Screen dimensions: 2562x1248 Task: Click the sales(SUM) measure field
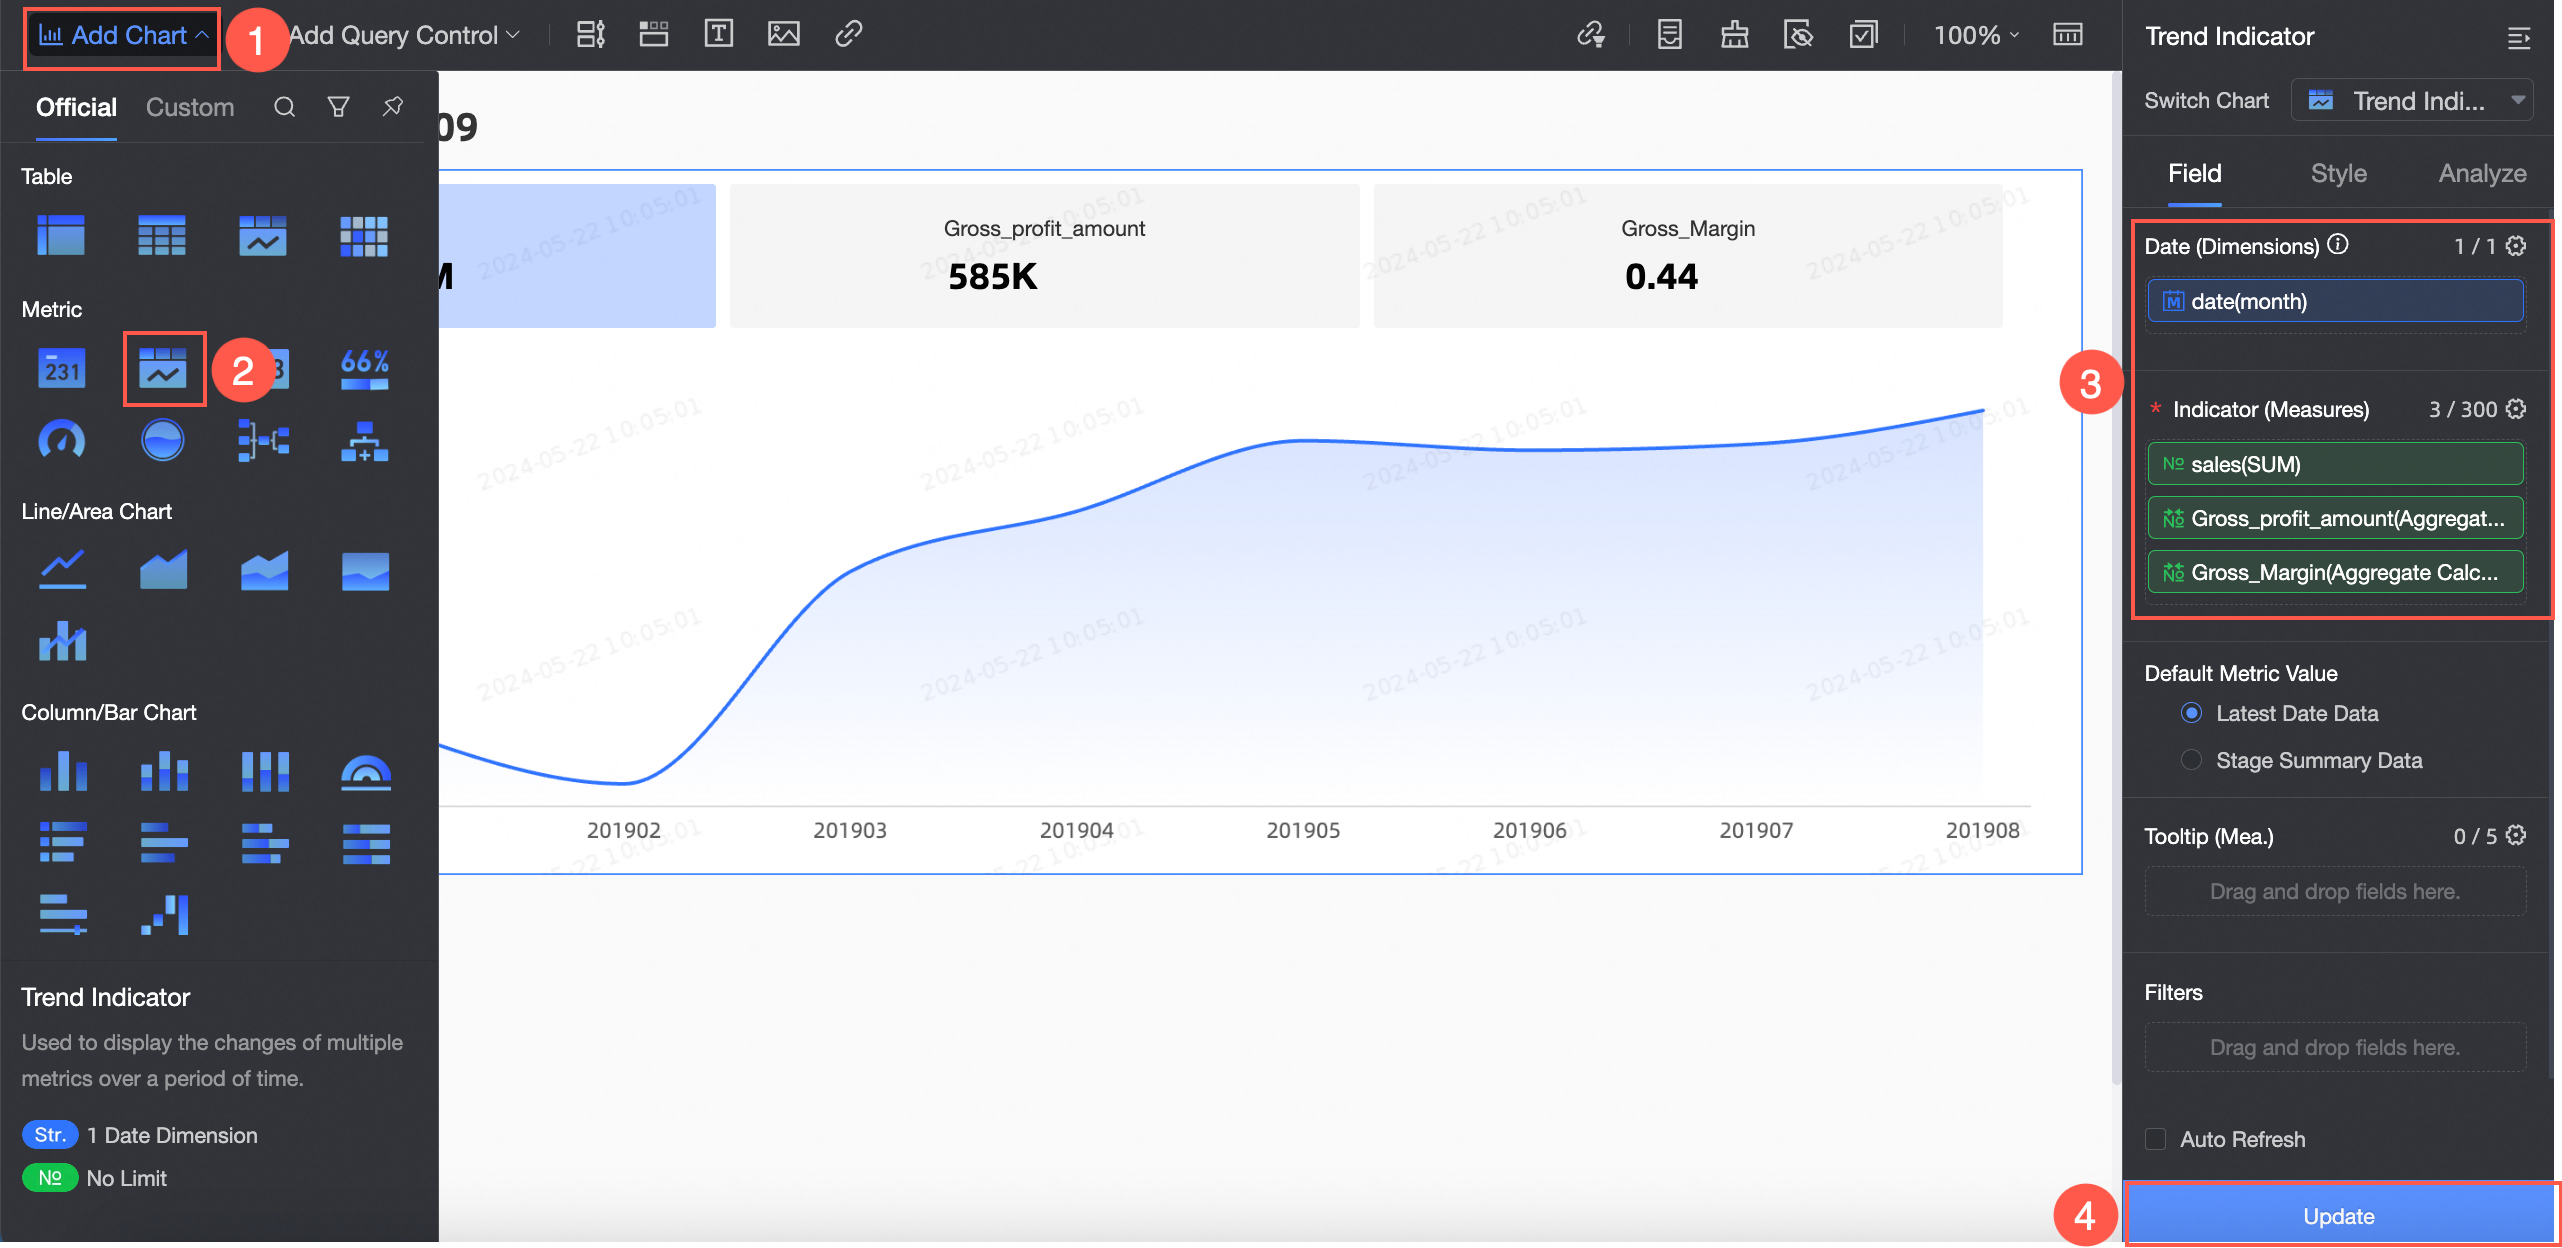pyautogui.click(x=2335, y=464)
